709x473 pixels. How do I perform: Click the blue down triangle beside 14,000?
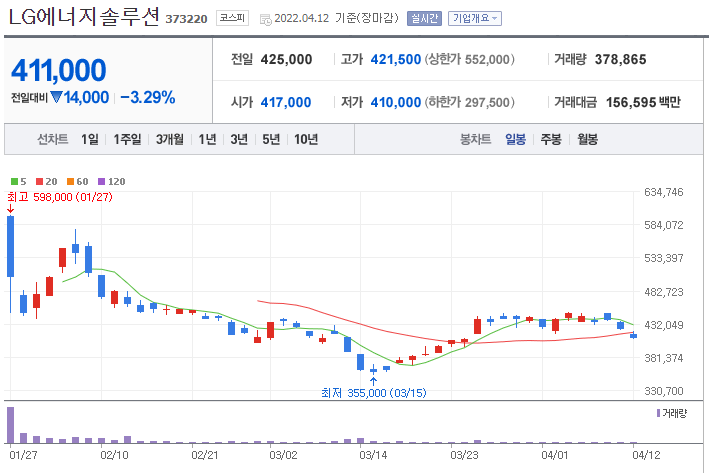(x=56, y=97)
